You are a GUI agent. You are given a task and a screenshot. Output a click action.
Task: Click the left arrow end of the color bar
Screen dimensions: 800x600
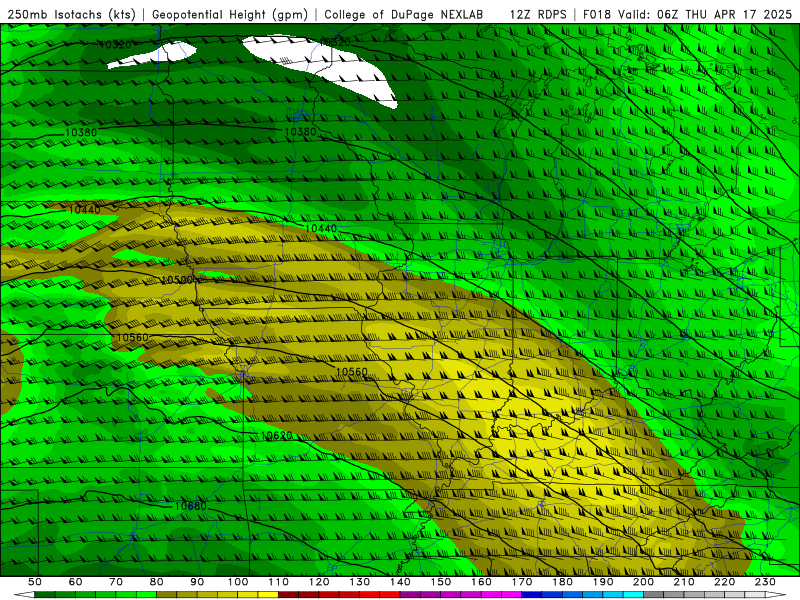click(24, 594)
